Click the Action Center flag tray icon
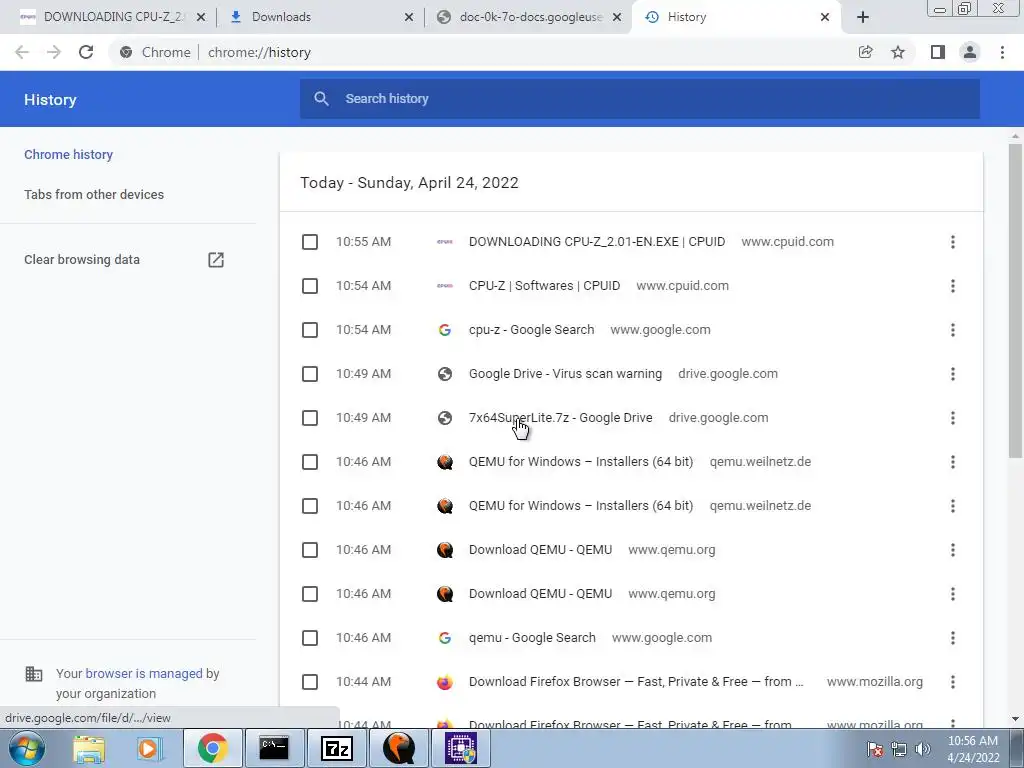 (875, 749)
